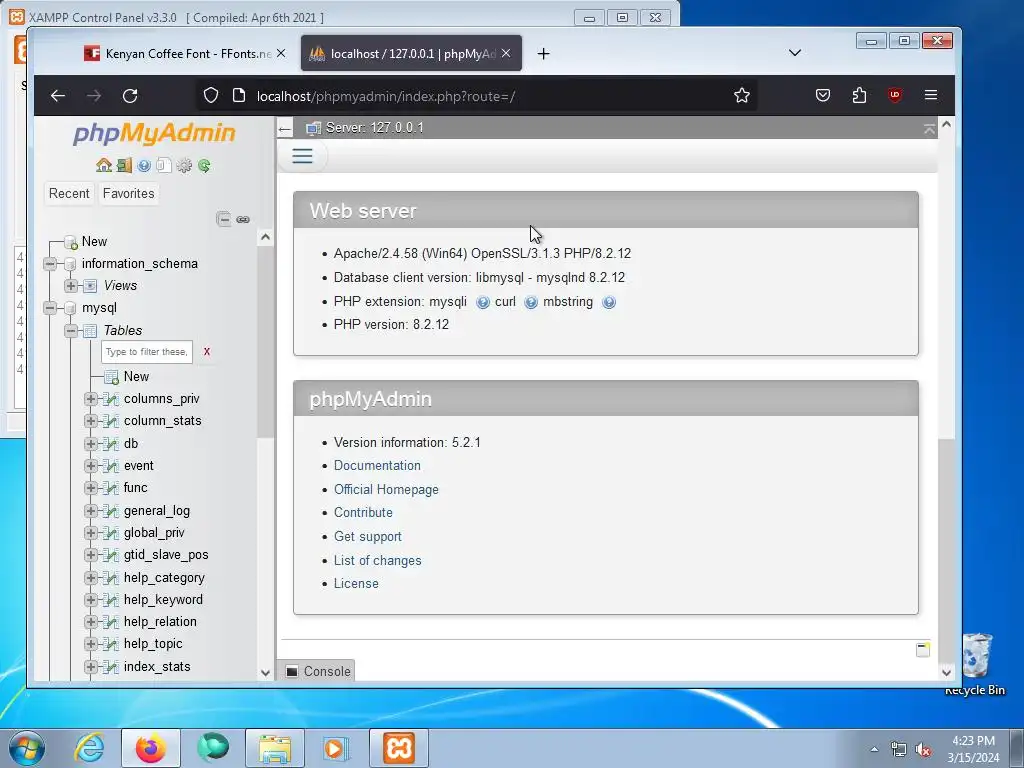Expand the Views node under information_schema
Viewport: 1024px width, 768px height.
tap(71, 285)
